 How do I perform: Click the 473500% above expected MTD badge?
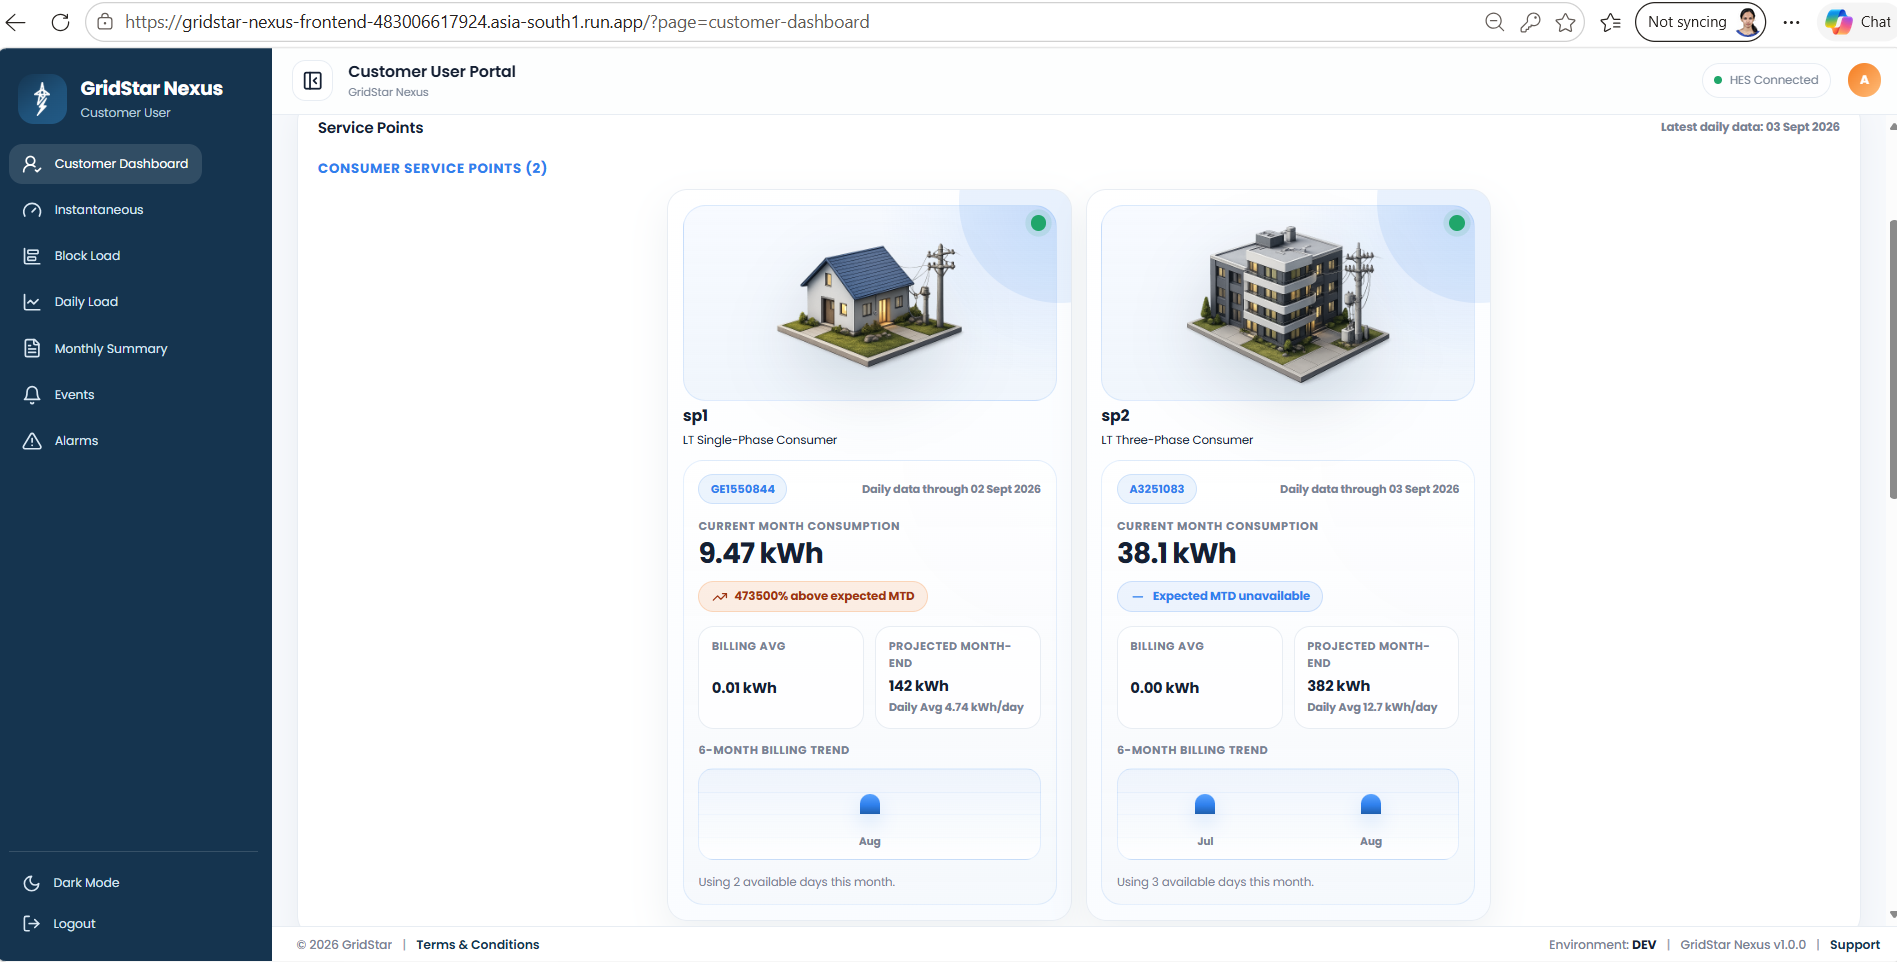click(813, 596)
